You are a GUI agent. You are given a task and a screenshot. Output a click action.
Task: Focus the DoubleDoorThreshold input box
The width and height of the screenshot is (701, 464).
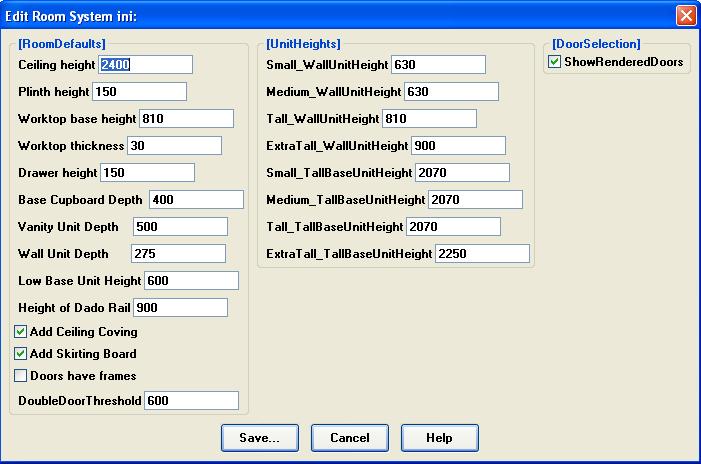point(191,401)
